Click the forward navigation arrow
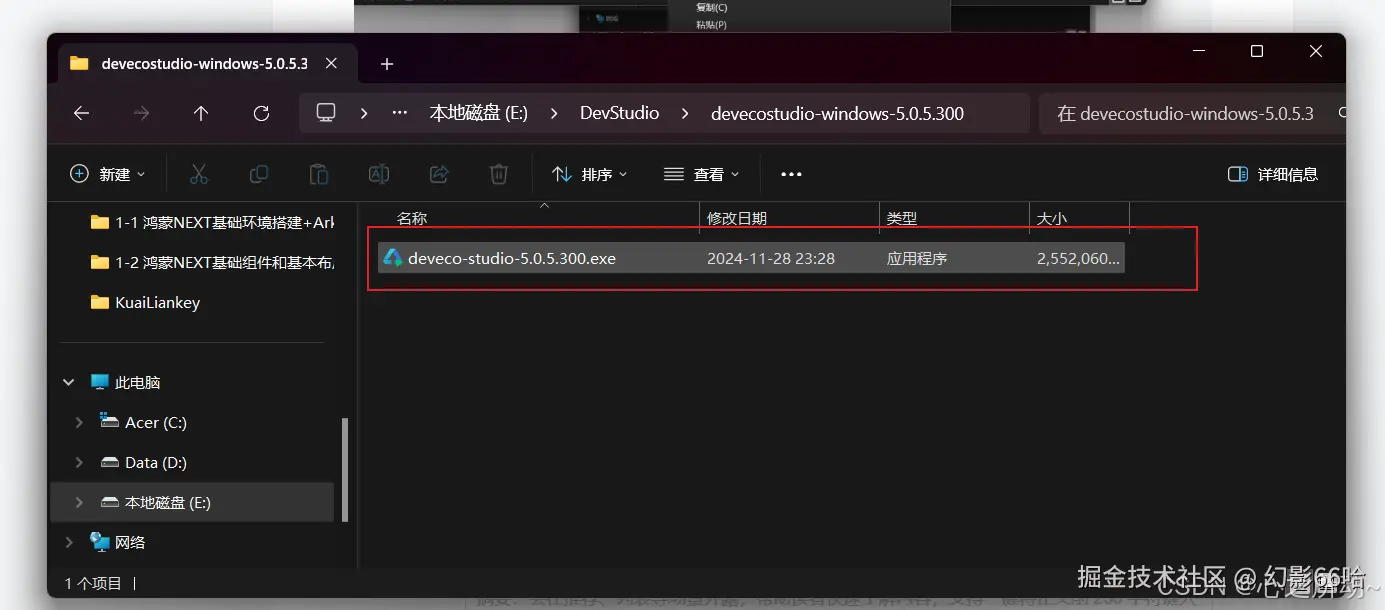 141,113
